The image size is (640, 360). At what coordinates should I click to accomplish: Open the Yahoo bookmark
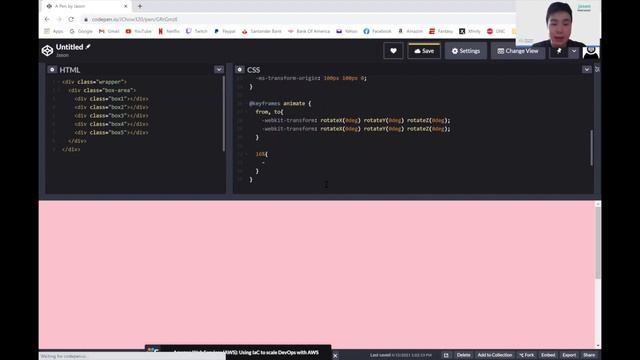(x=347, y=31)
